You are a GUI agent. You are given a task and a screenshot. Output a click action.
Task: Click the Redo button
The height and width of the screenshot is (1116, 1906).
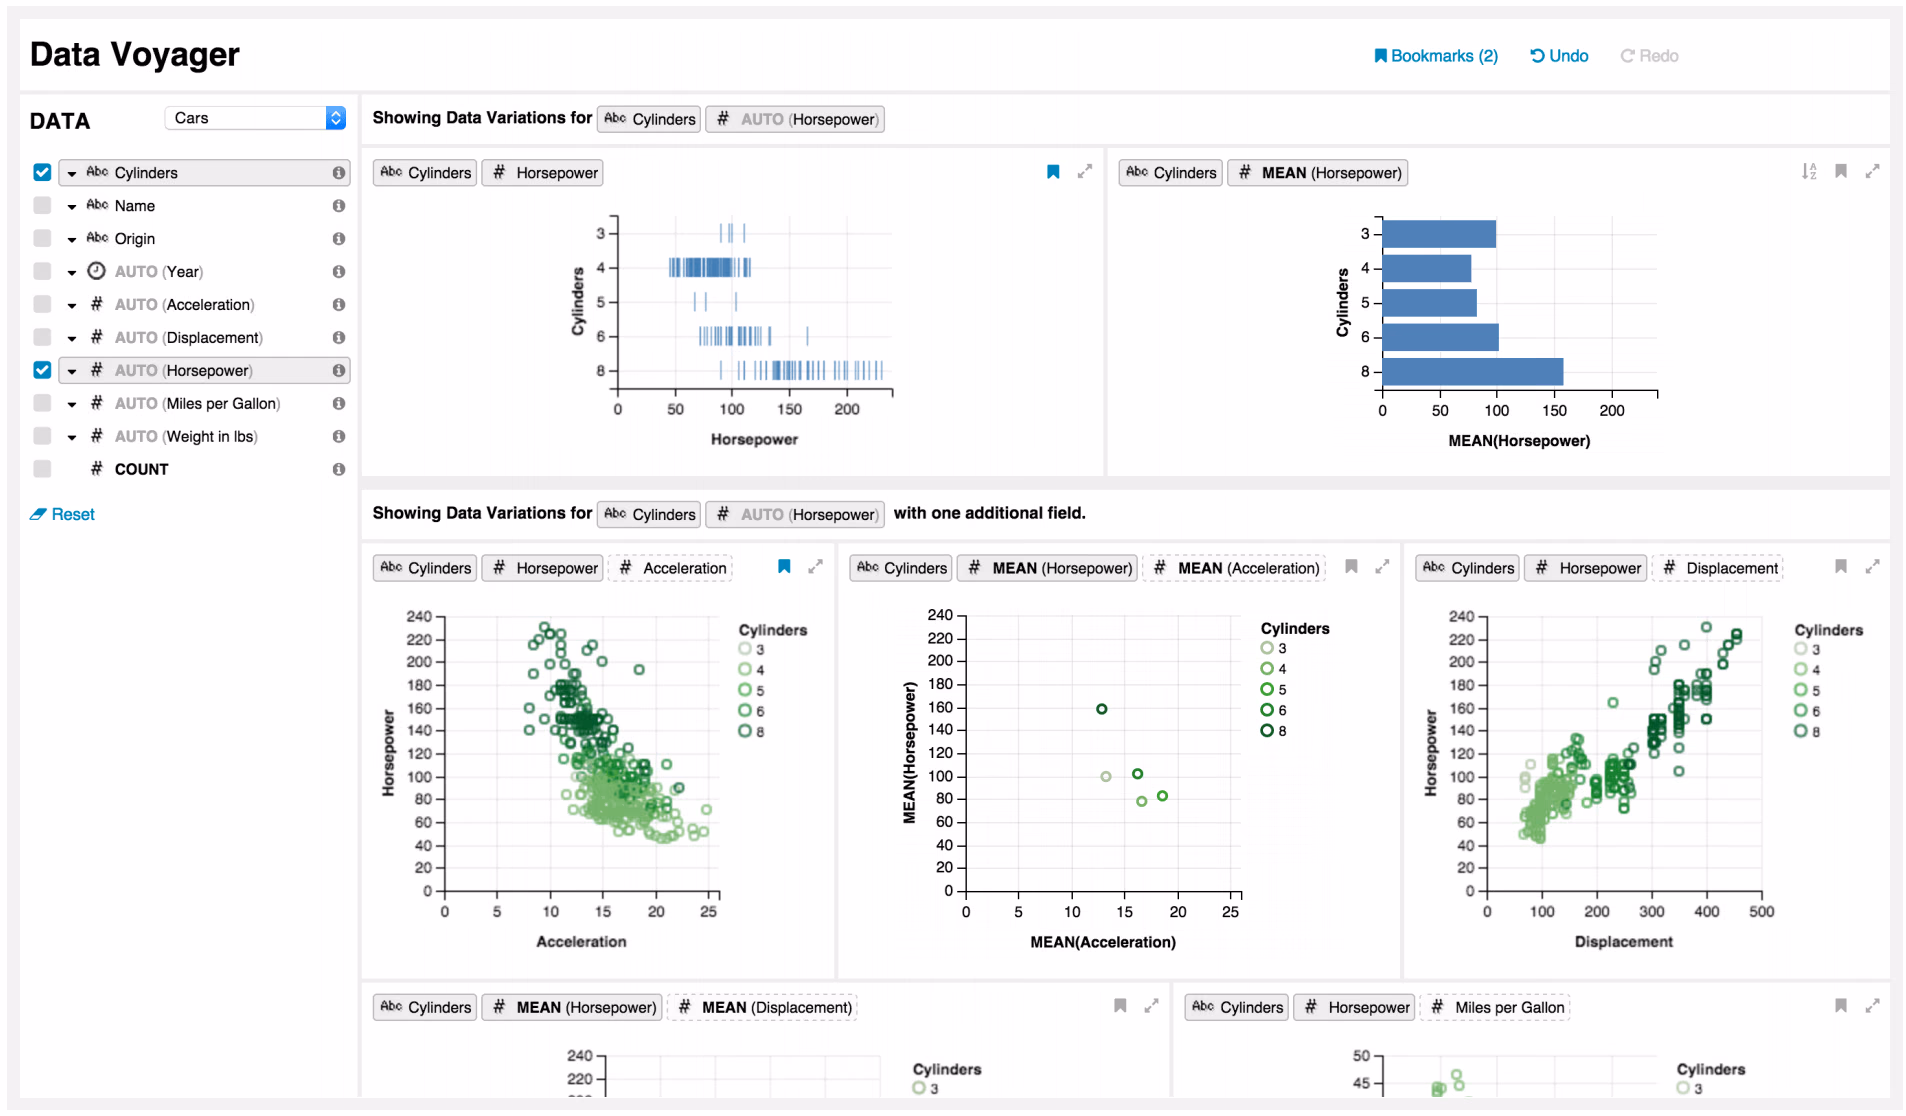click(1649, 56)
